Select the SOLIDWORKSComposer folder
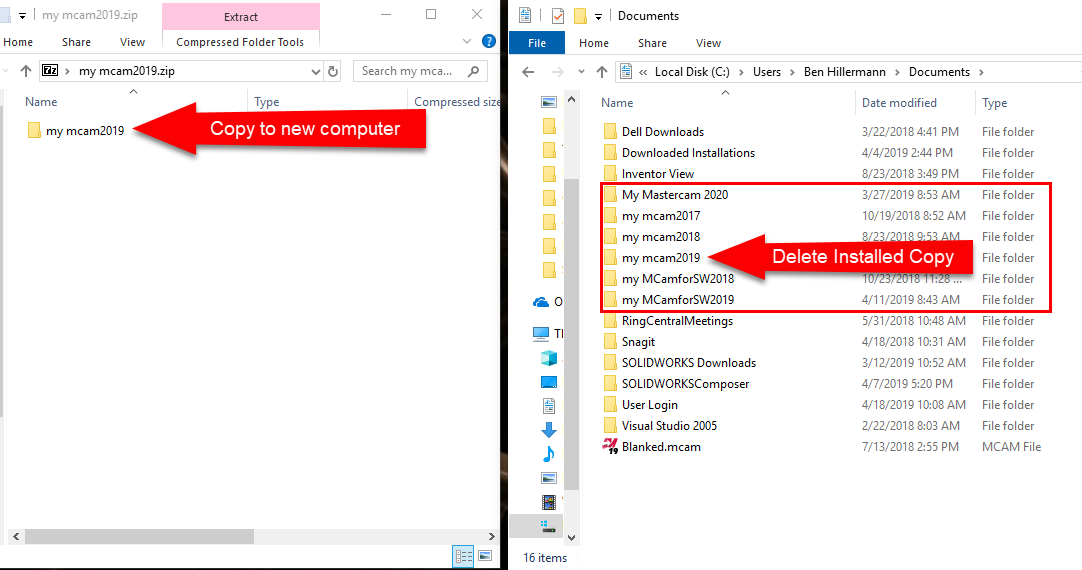 pyautogui.click(x=685, y=384)
